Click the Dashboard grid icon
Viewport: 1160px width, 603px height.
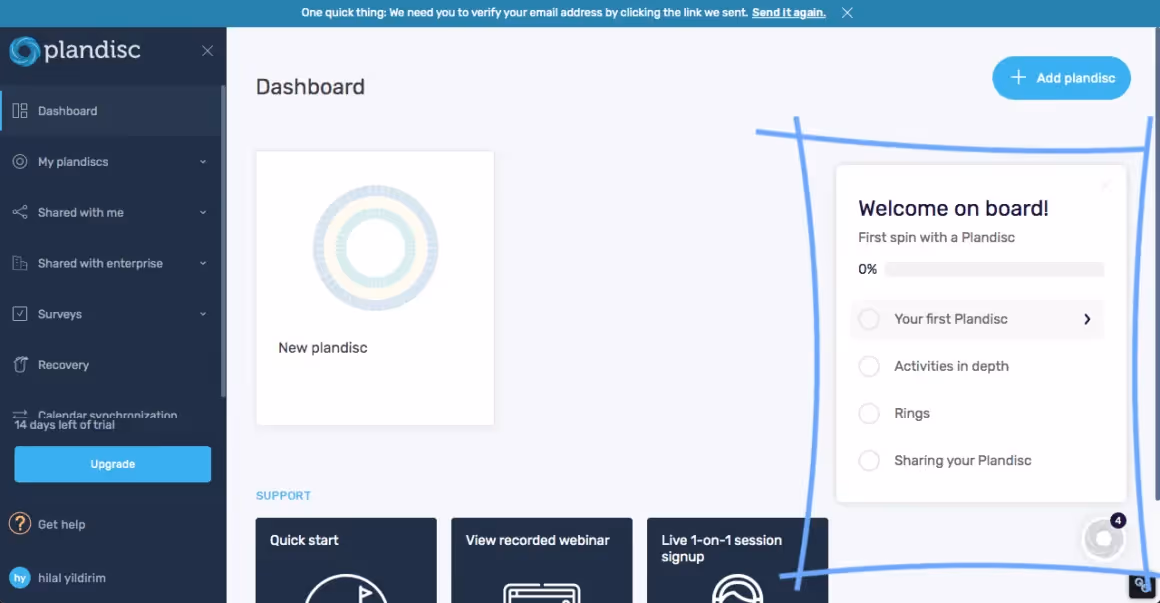pos(20,111)
